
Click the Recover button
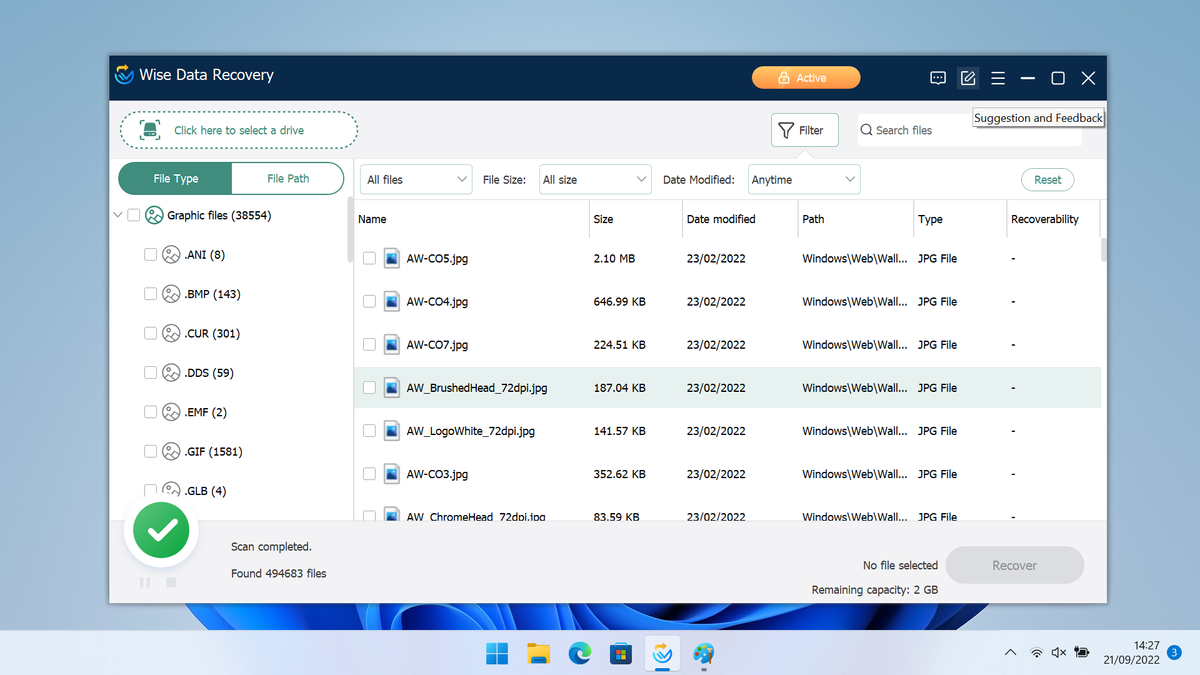1014,565
